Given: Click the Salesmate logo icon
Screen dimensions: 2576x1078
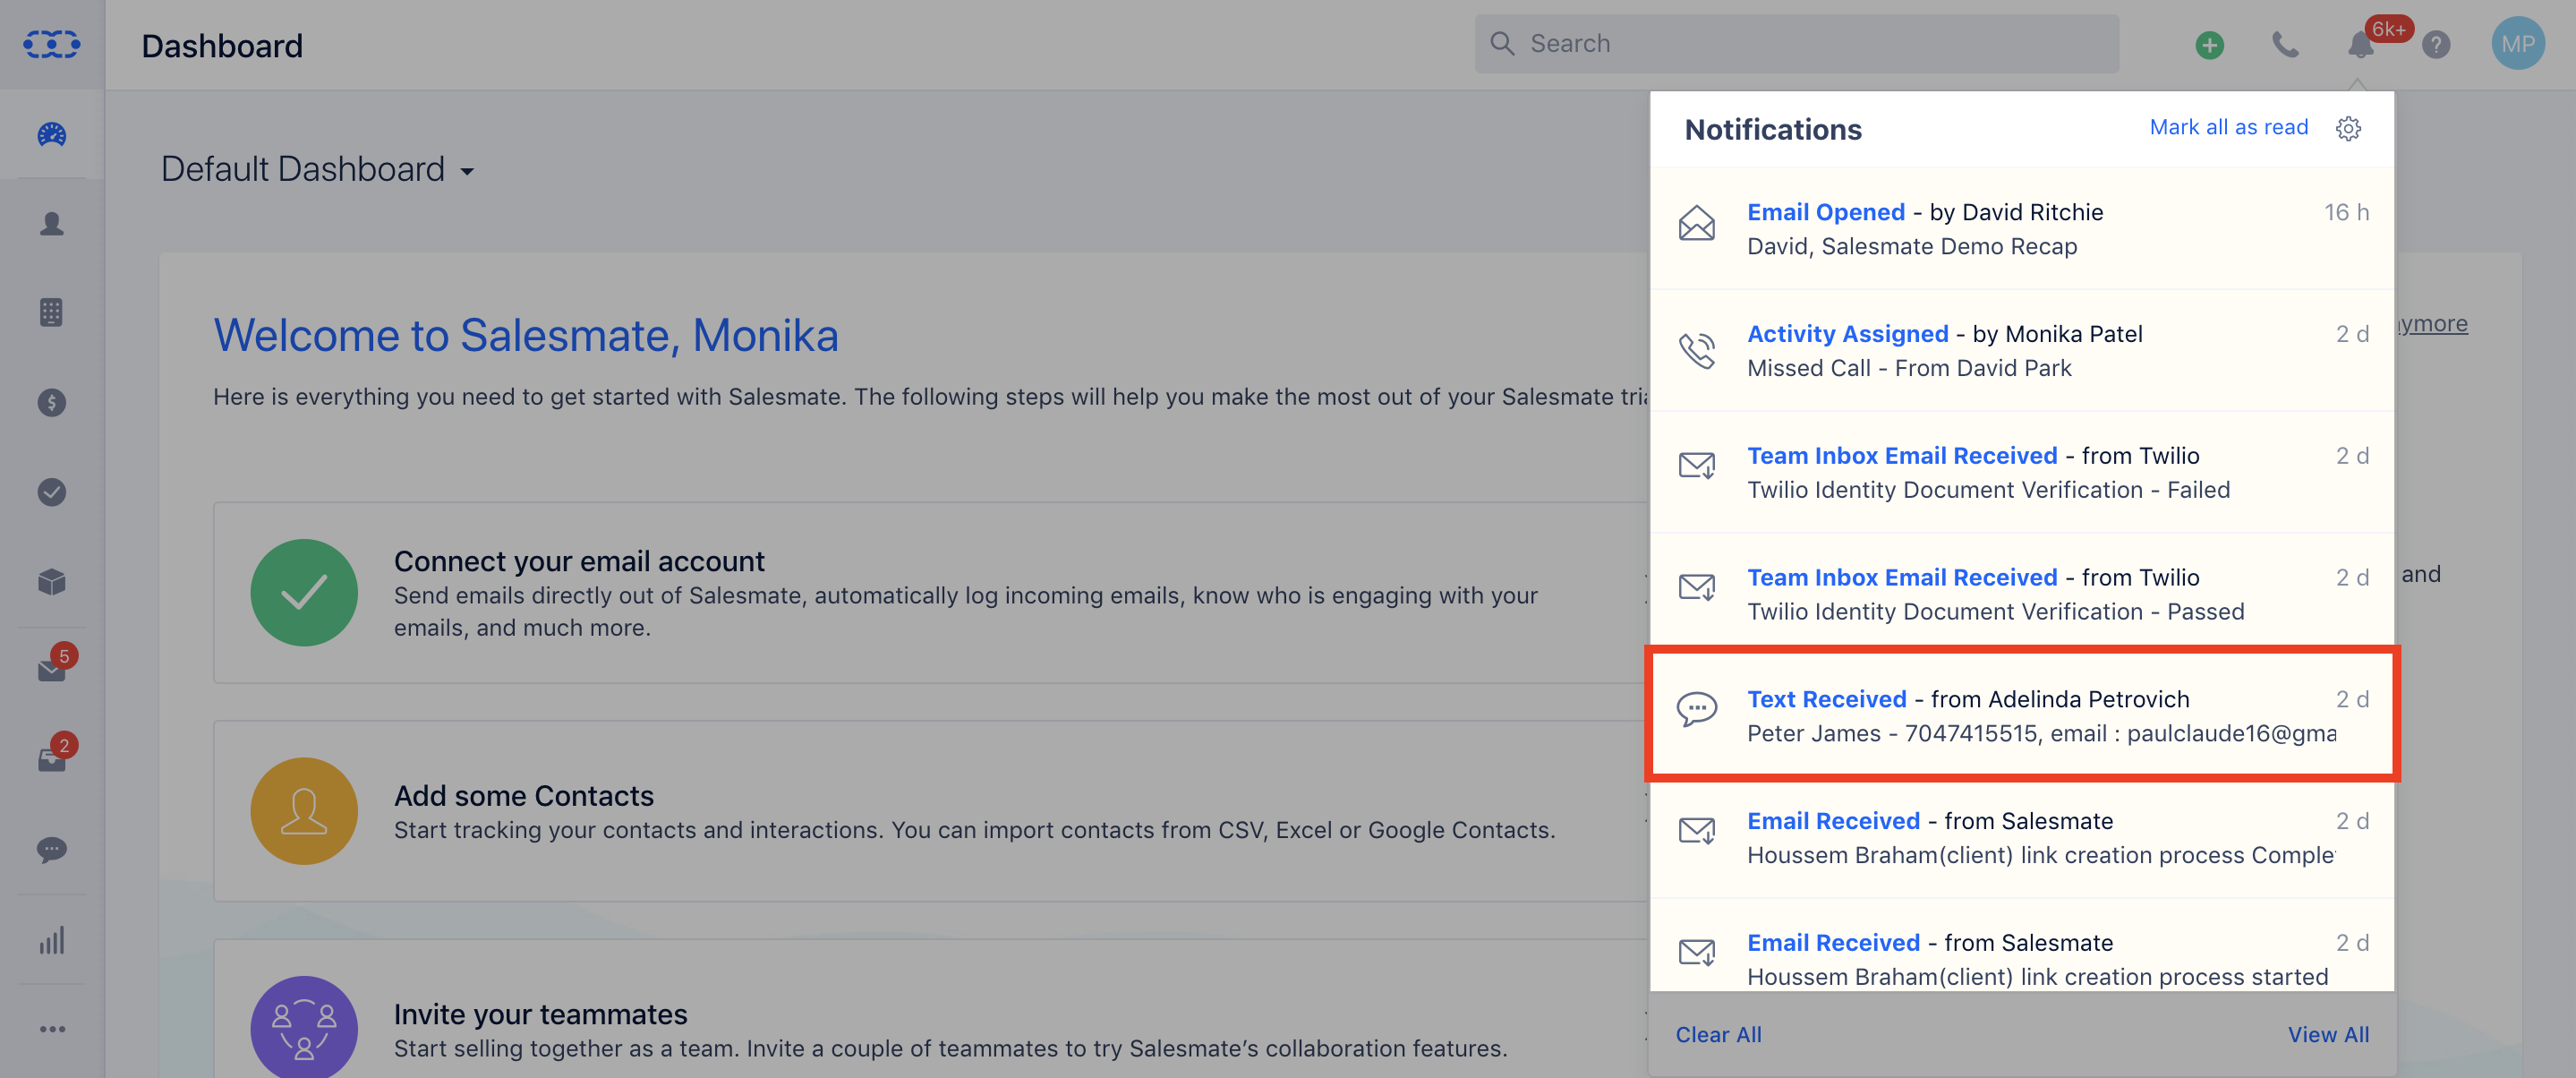Looking at the screenshot, I should [x=52, y=44].
